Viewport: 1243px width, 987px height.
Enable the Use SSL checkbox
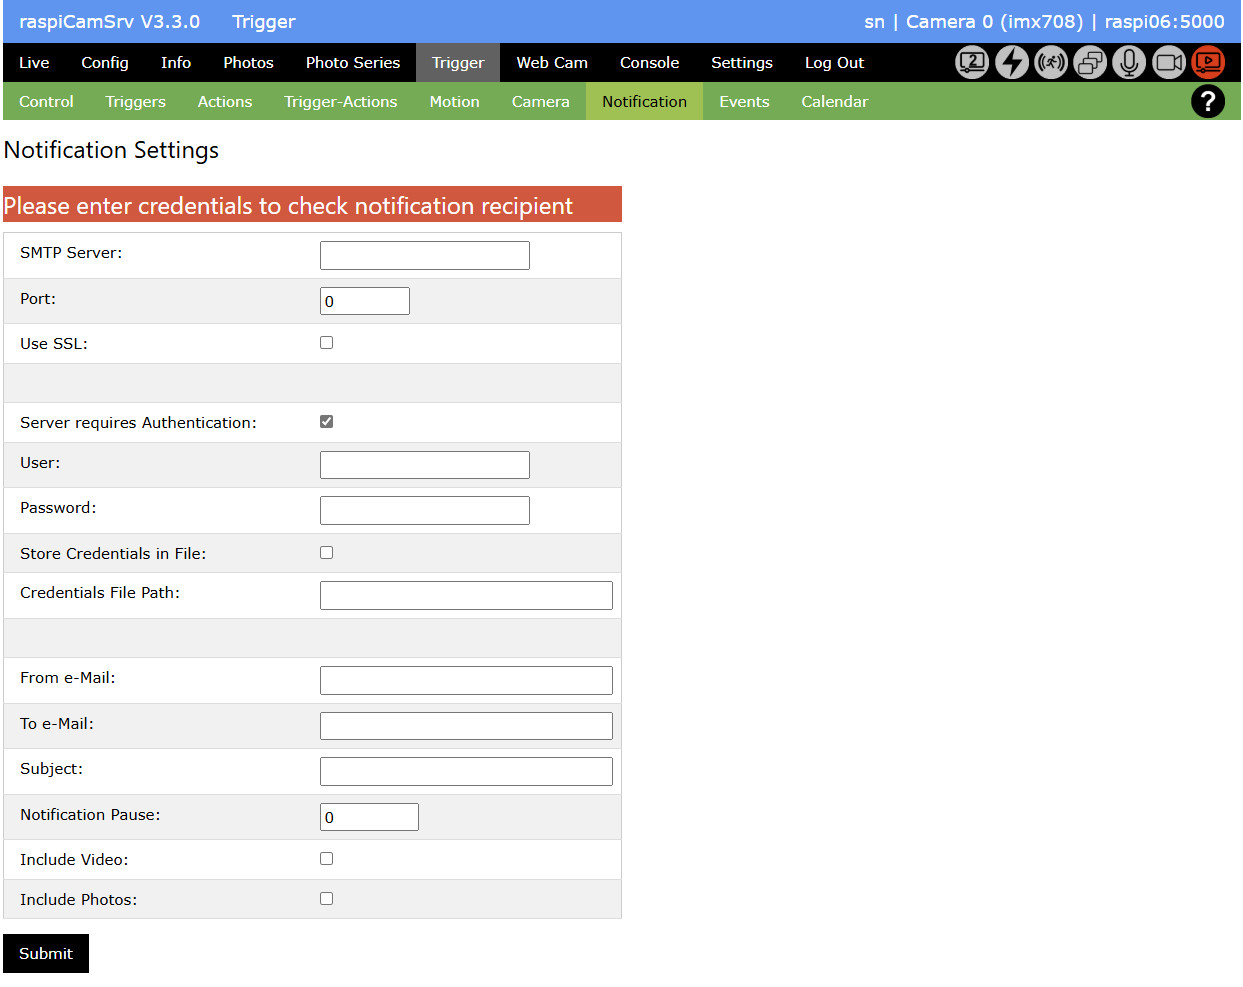[x=326, y=343]
